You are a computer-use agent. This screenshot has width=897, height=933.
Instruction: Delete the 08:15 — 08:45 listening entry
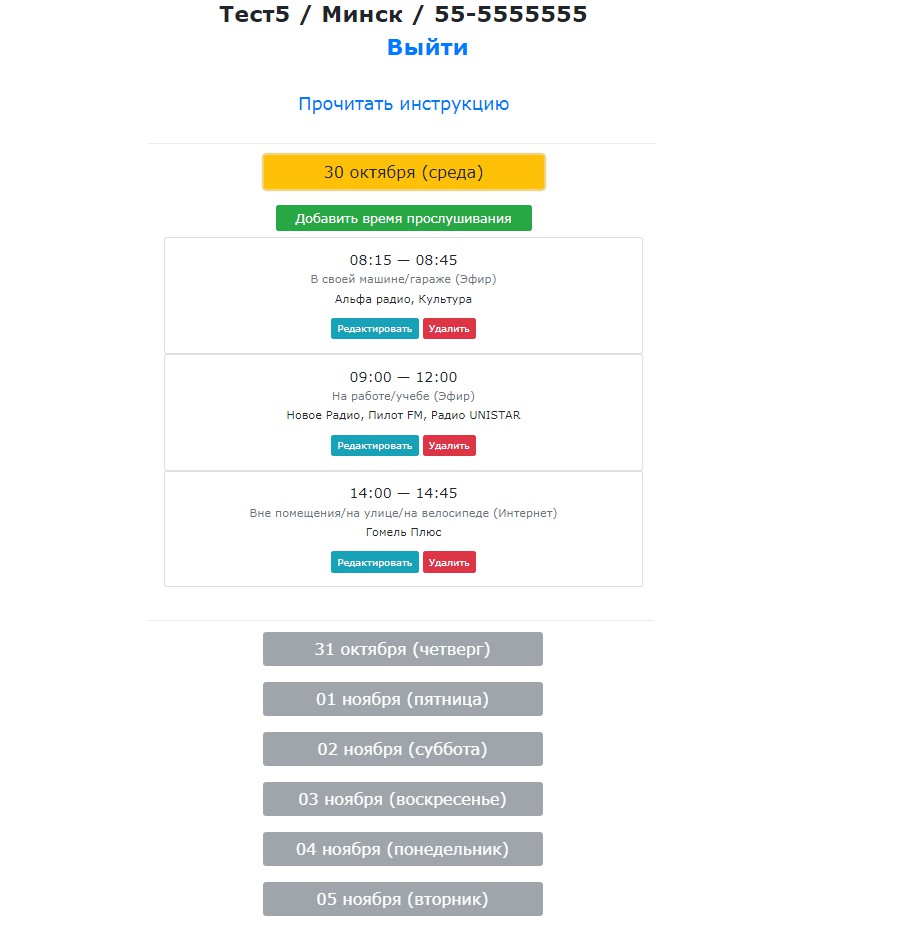point(449,329)
